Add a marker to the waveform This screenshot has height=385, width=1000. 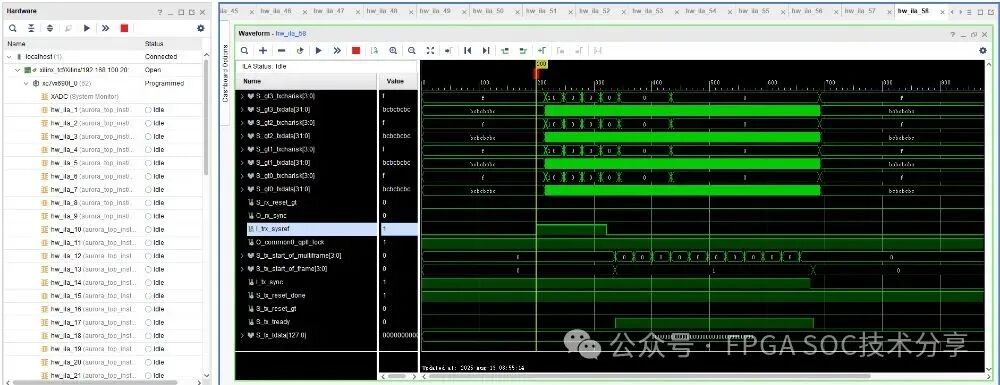click(x=542, y=50)
